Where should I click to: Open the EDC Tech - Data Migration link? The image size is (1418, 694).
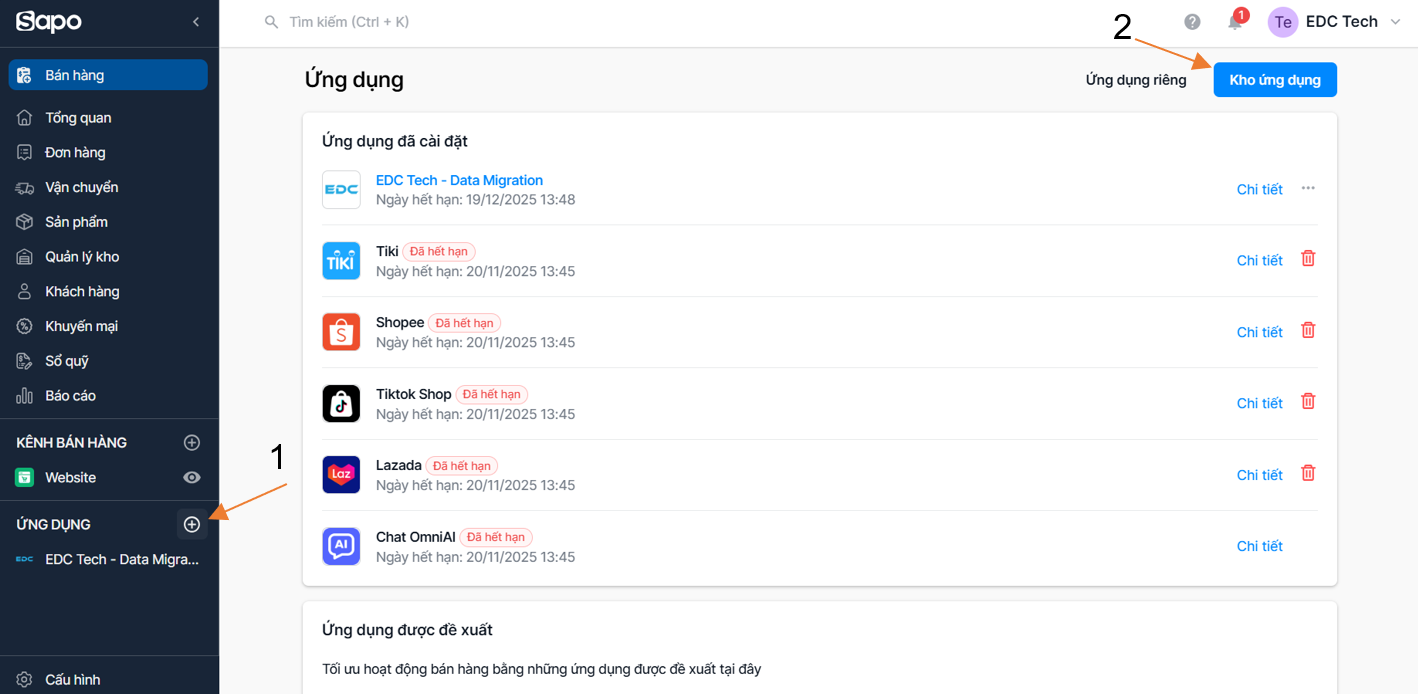coord(459,181)
